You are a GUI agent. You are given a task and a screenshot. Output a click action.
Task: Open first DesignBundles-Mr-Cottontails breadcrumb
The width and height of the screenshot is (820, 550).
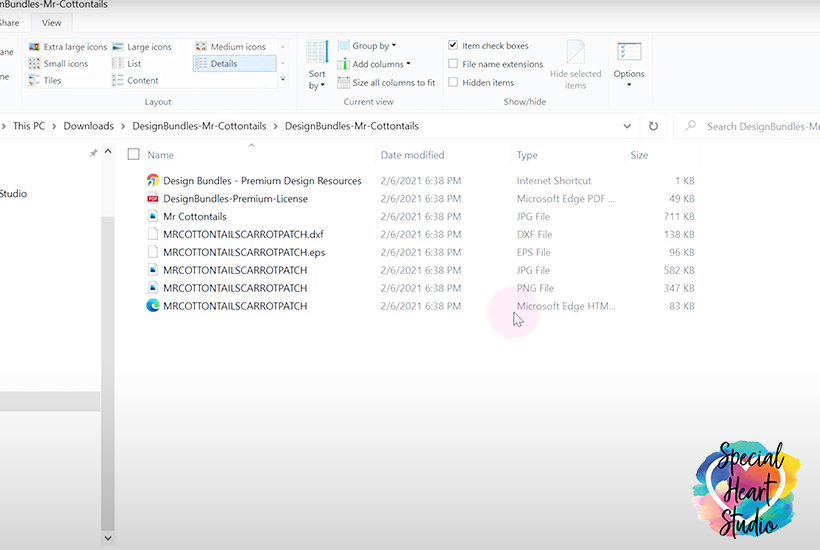coord(199,126)
